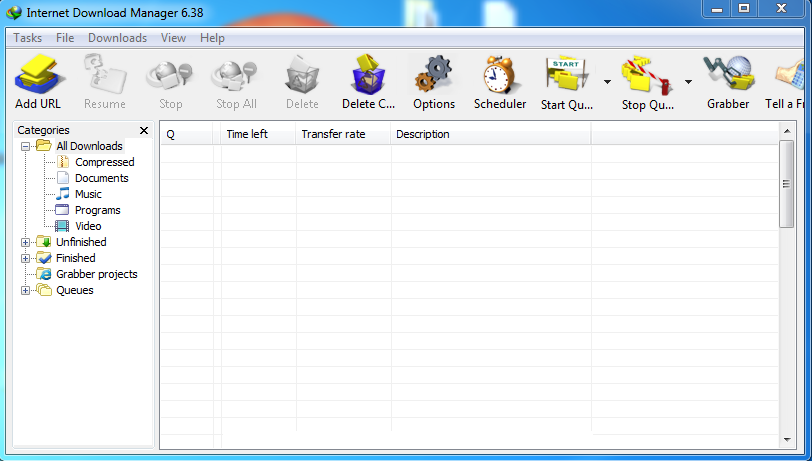
Task: Click the Documents page icon
Action: [63, 178]
